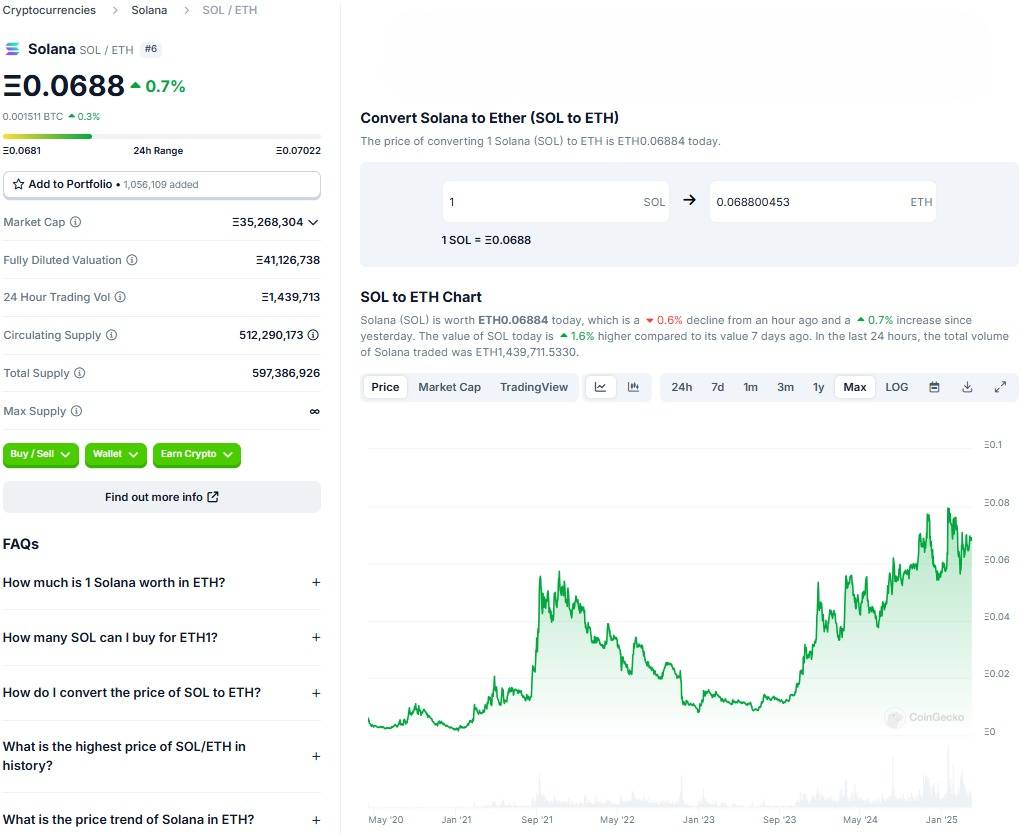1021x835 pixels.
Task: Click the SOL amount input field
Action: tap(540, 202)
